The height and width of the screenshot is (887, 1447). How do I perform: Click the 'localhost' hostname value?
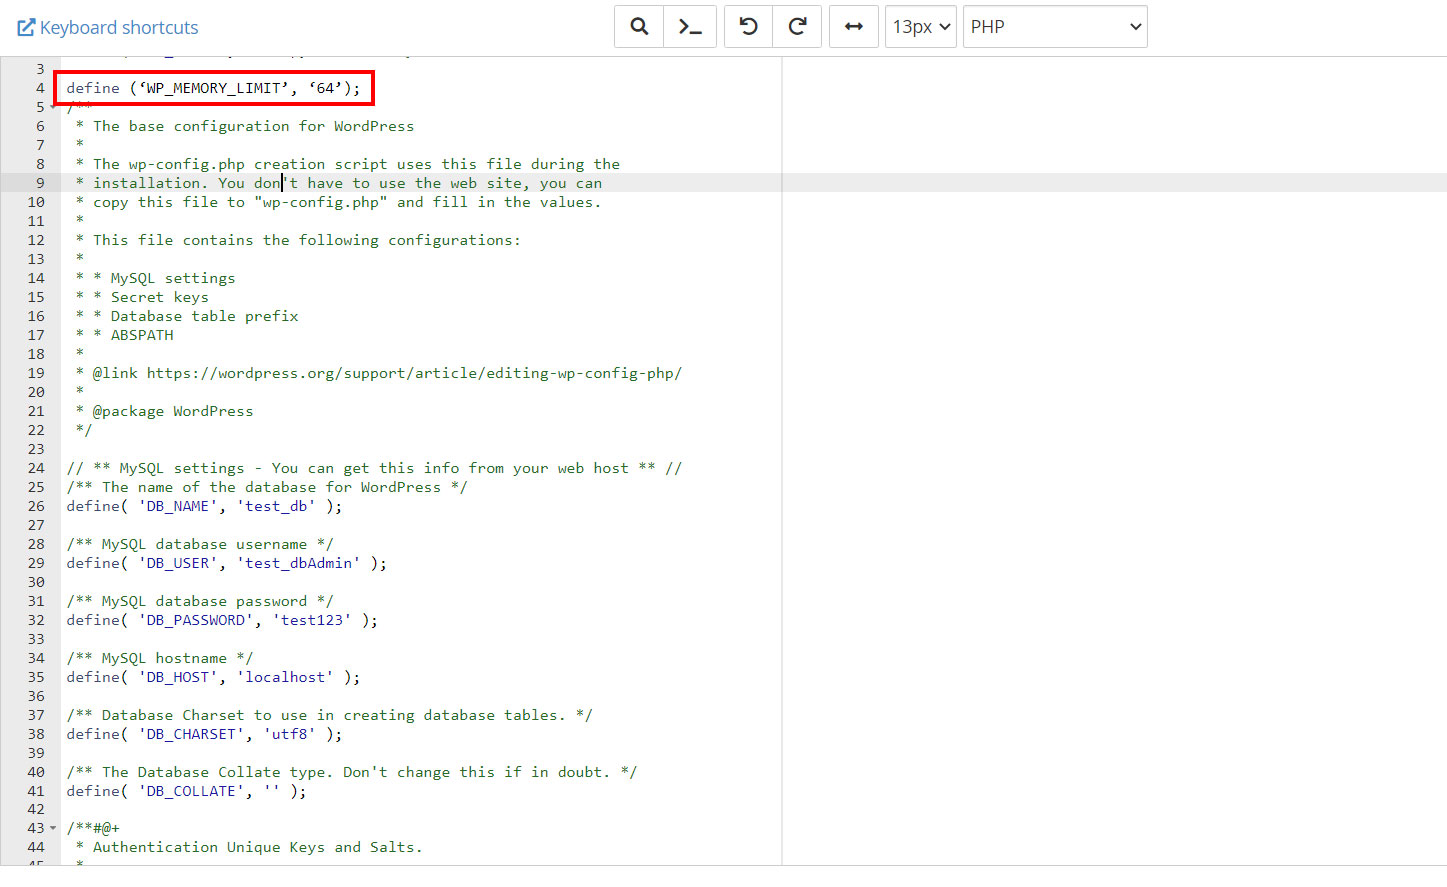coord(285,677)
